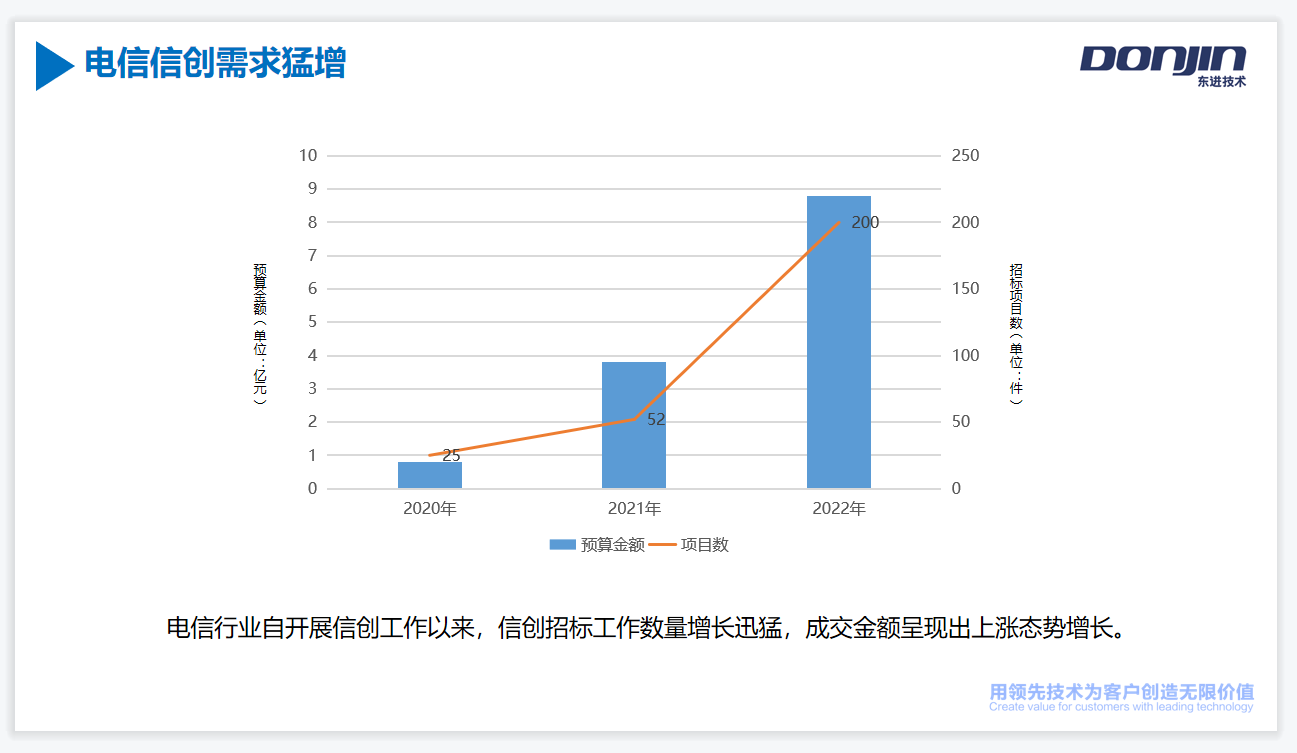
Task: Select the tallest bar for 2022年
Action: click(838, 340)
